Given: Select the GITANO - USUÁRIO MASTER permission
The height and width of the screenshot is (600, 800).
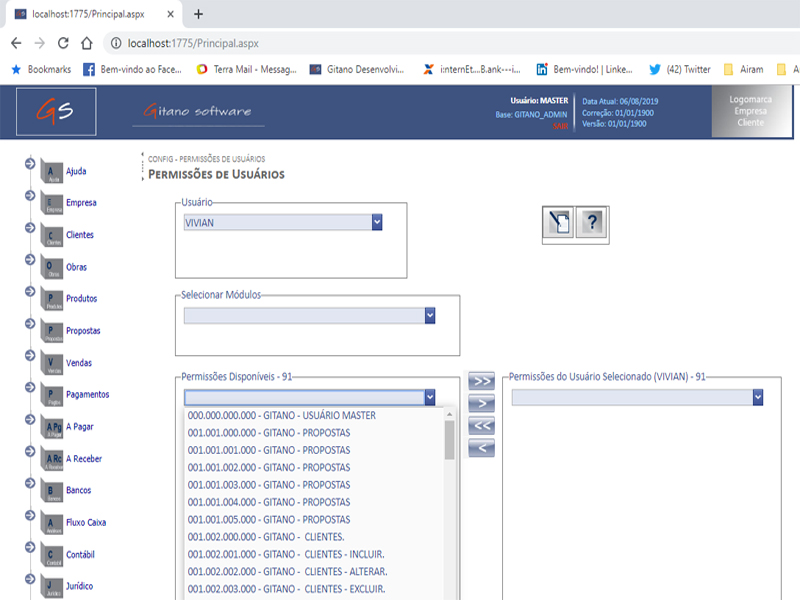Looking at the screenshot, I should point(281,415).
